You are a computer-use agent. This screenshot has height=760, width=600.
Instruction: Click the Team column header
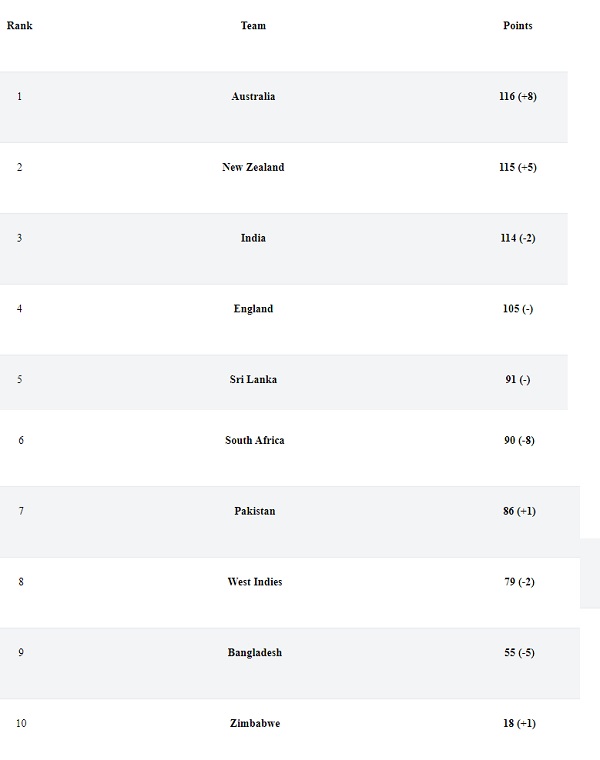click(x=253, y=26)
